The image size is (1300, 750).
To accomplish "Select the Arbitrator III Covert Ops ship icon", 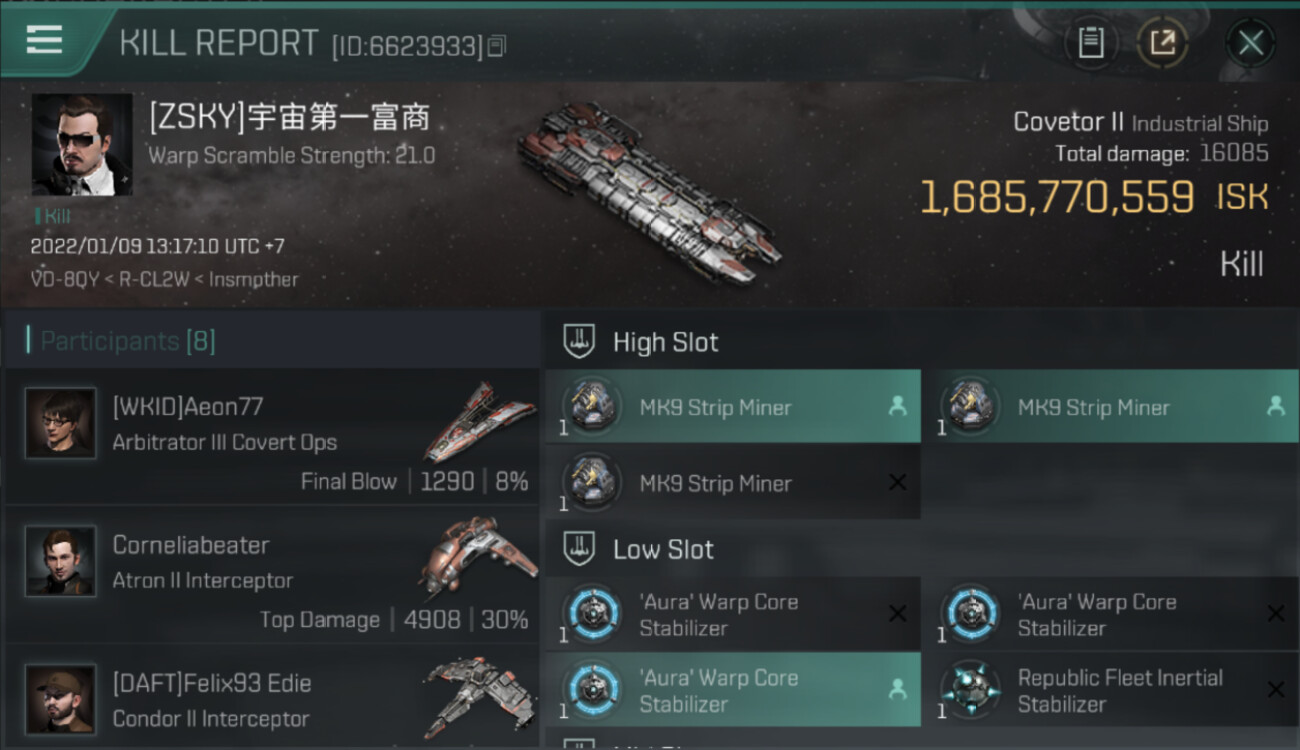I will coord(480,420).
